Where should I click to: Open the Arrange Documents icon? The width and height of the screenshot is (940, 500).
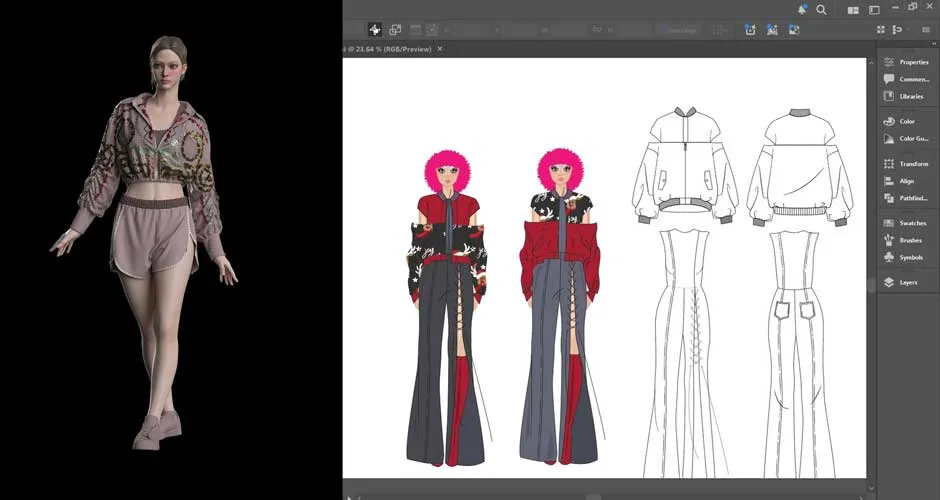853,10
